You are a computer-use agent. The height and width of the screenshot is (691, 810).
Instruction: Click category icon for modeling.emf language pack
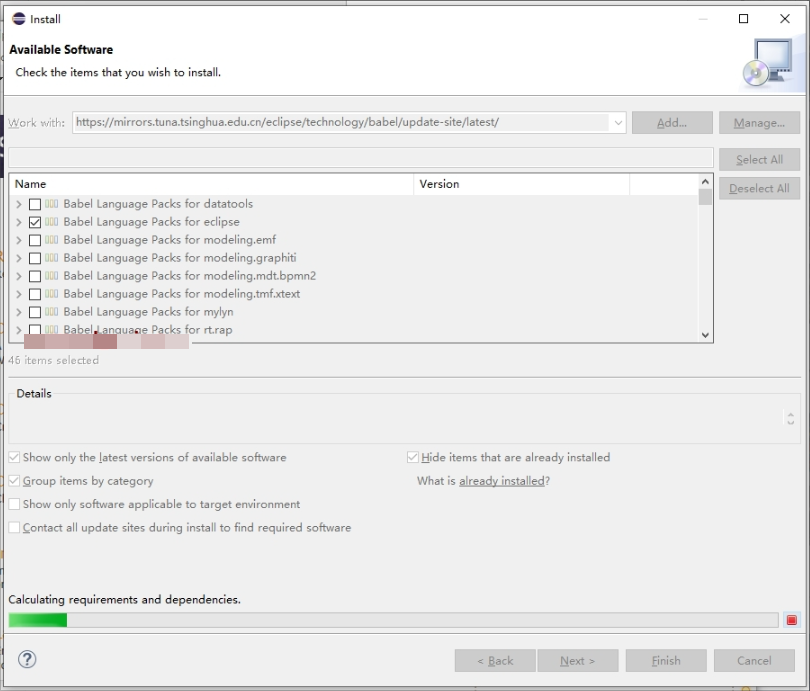[51, 240]
